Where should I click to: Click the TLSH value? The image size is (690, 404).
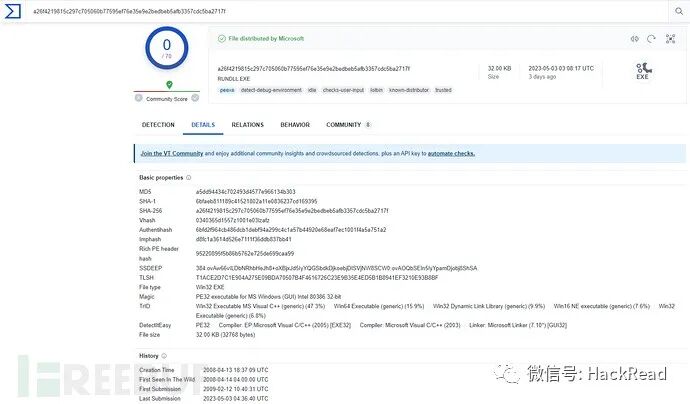317,278
